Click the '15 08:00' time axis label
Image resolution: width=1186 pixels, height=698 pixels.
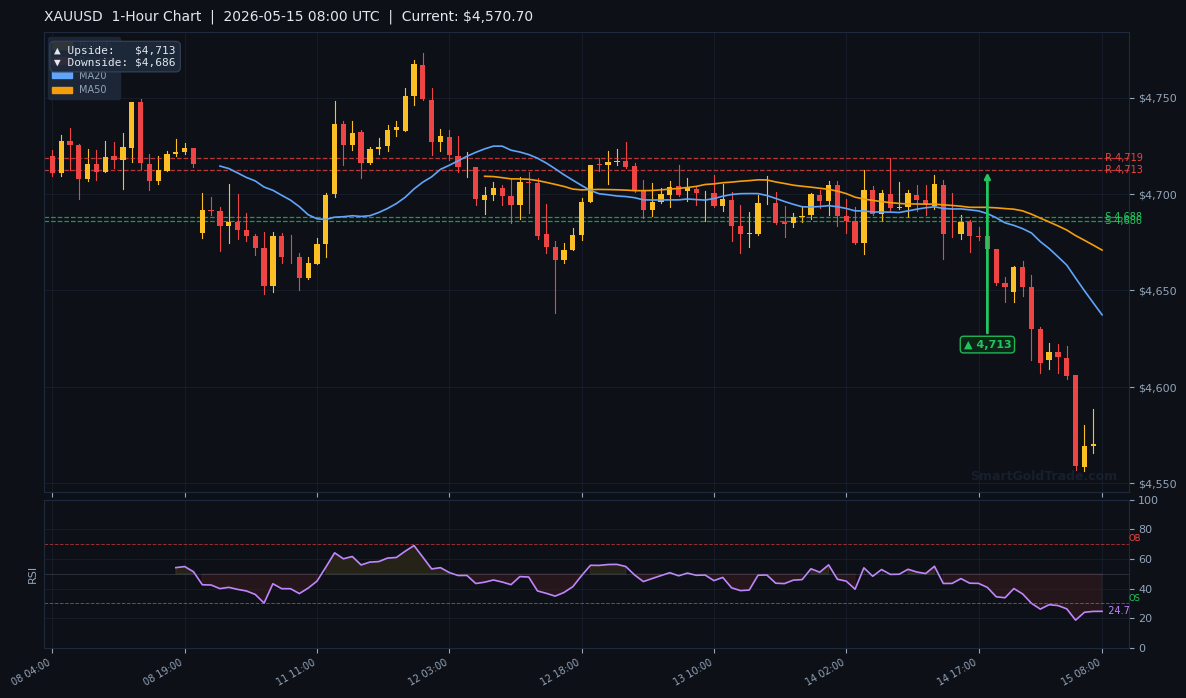[1082, 672]
